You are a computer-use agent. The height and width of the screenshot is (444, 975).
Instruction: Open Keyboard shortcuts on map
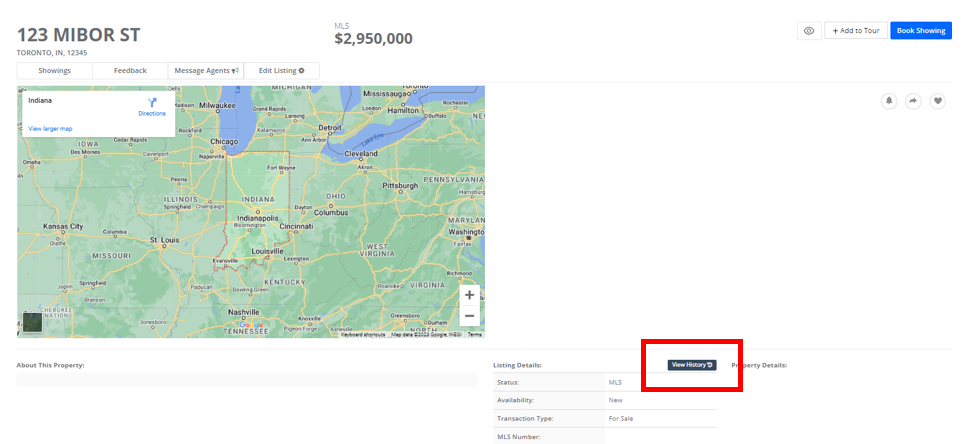(363, 335)
